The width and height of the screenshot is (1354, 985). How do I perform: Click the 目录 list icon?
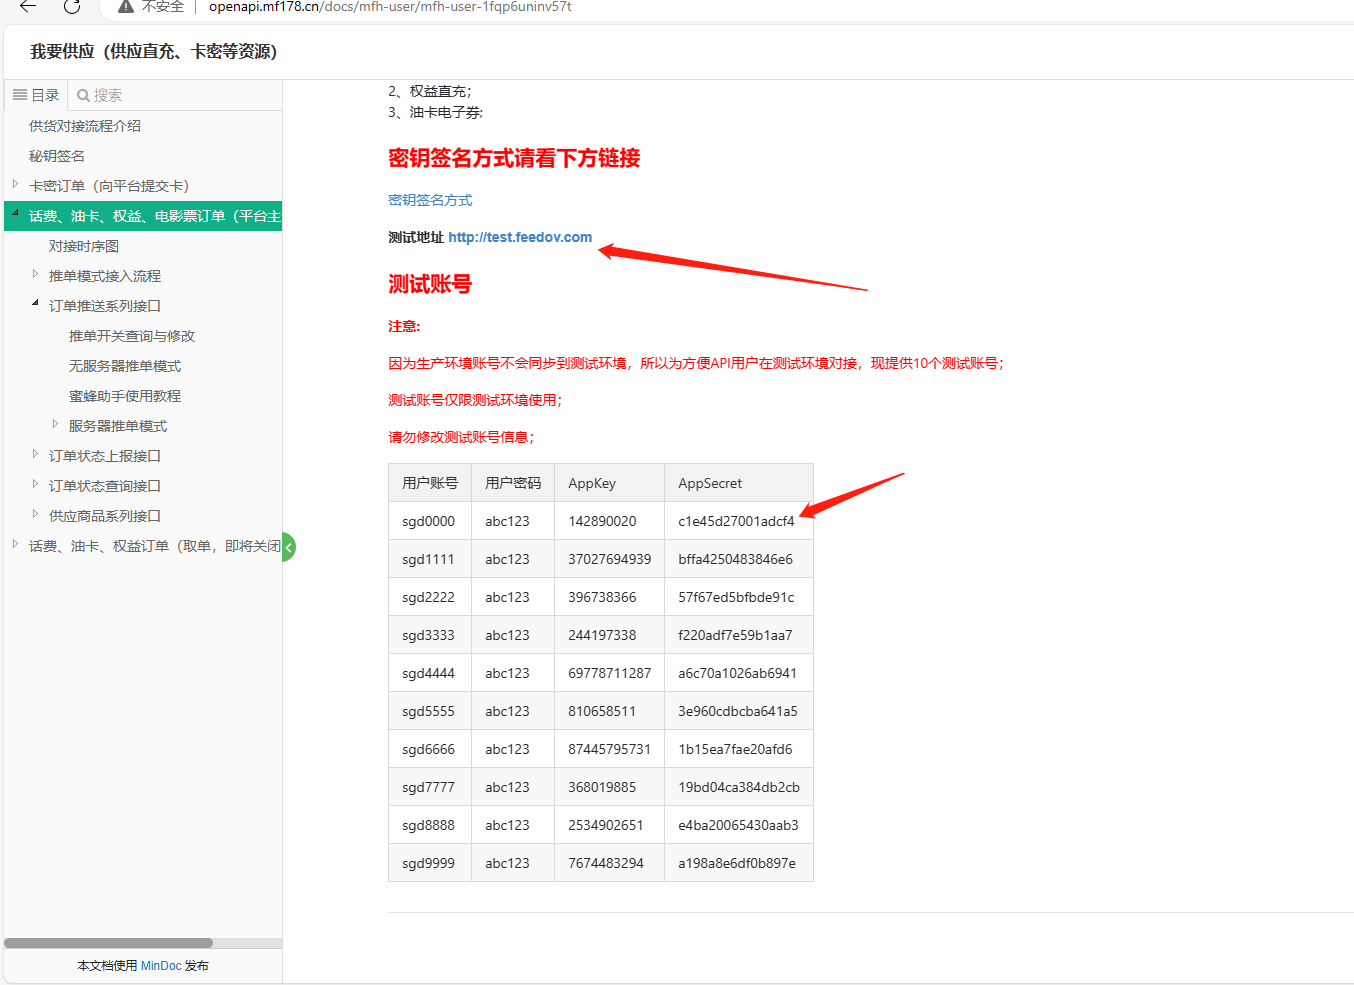pos(20,95)
